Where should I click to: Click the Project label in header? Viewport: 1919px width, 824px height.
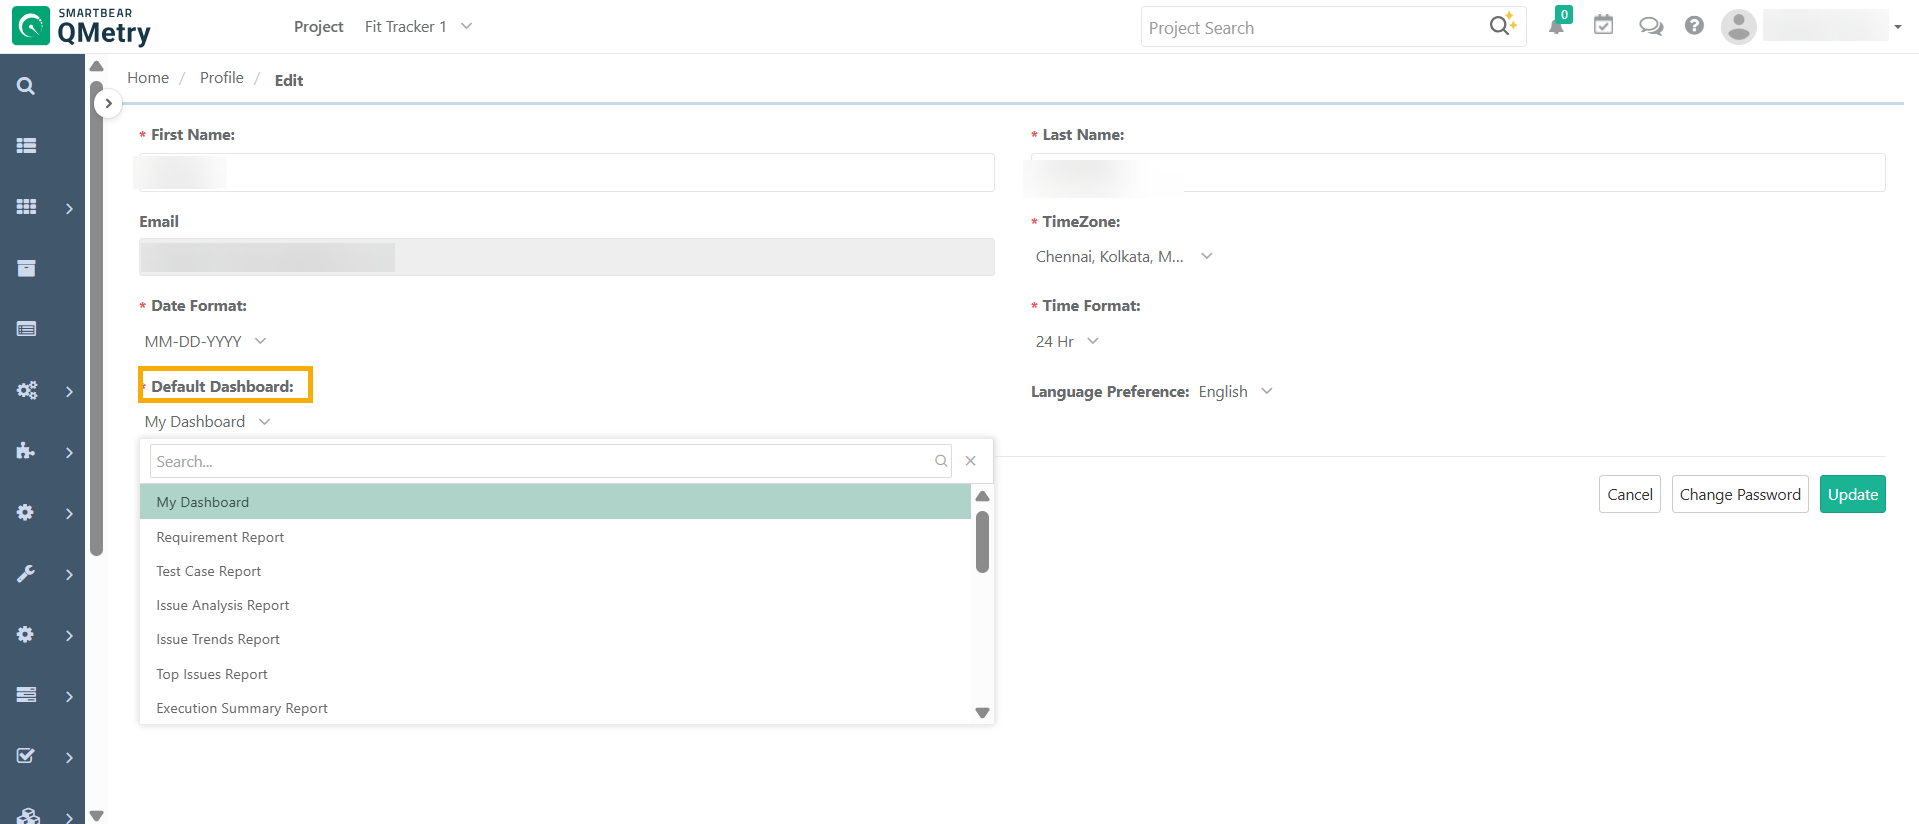tap(318, 26)
